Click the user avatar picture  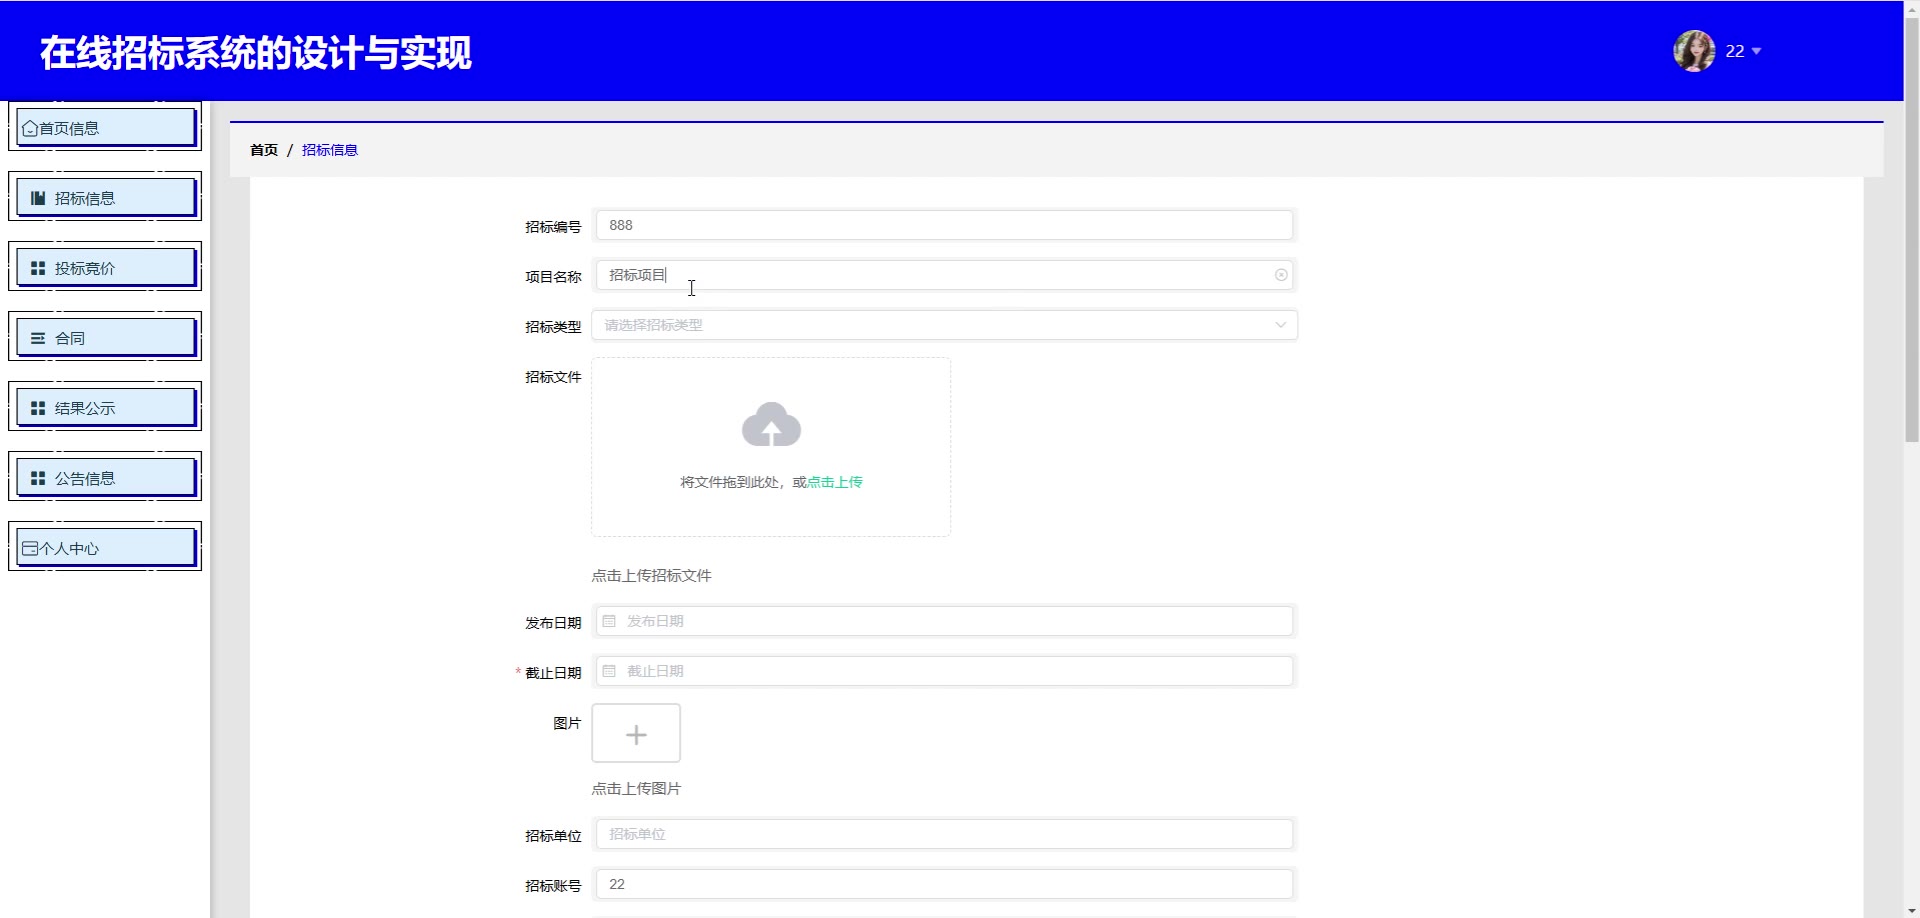(x=1694, y=51)
